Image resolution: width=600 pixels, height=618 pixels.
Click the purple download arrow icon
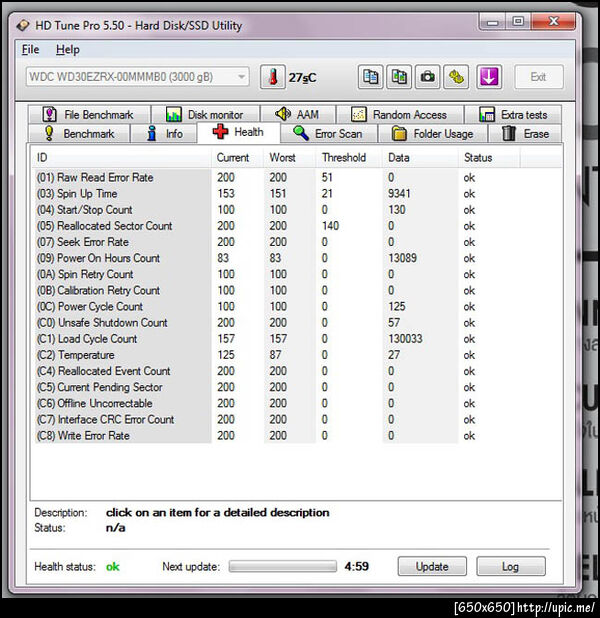coord(489,77)
